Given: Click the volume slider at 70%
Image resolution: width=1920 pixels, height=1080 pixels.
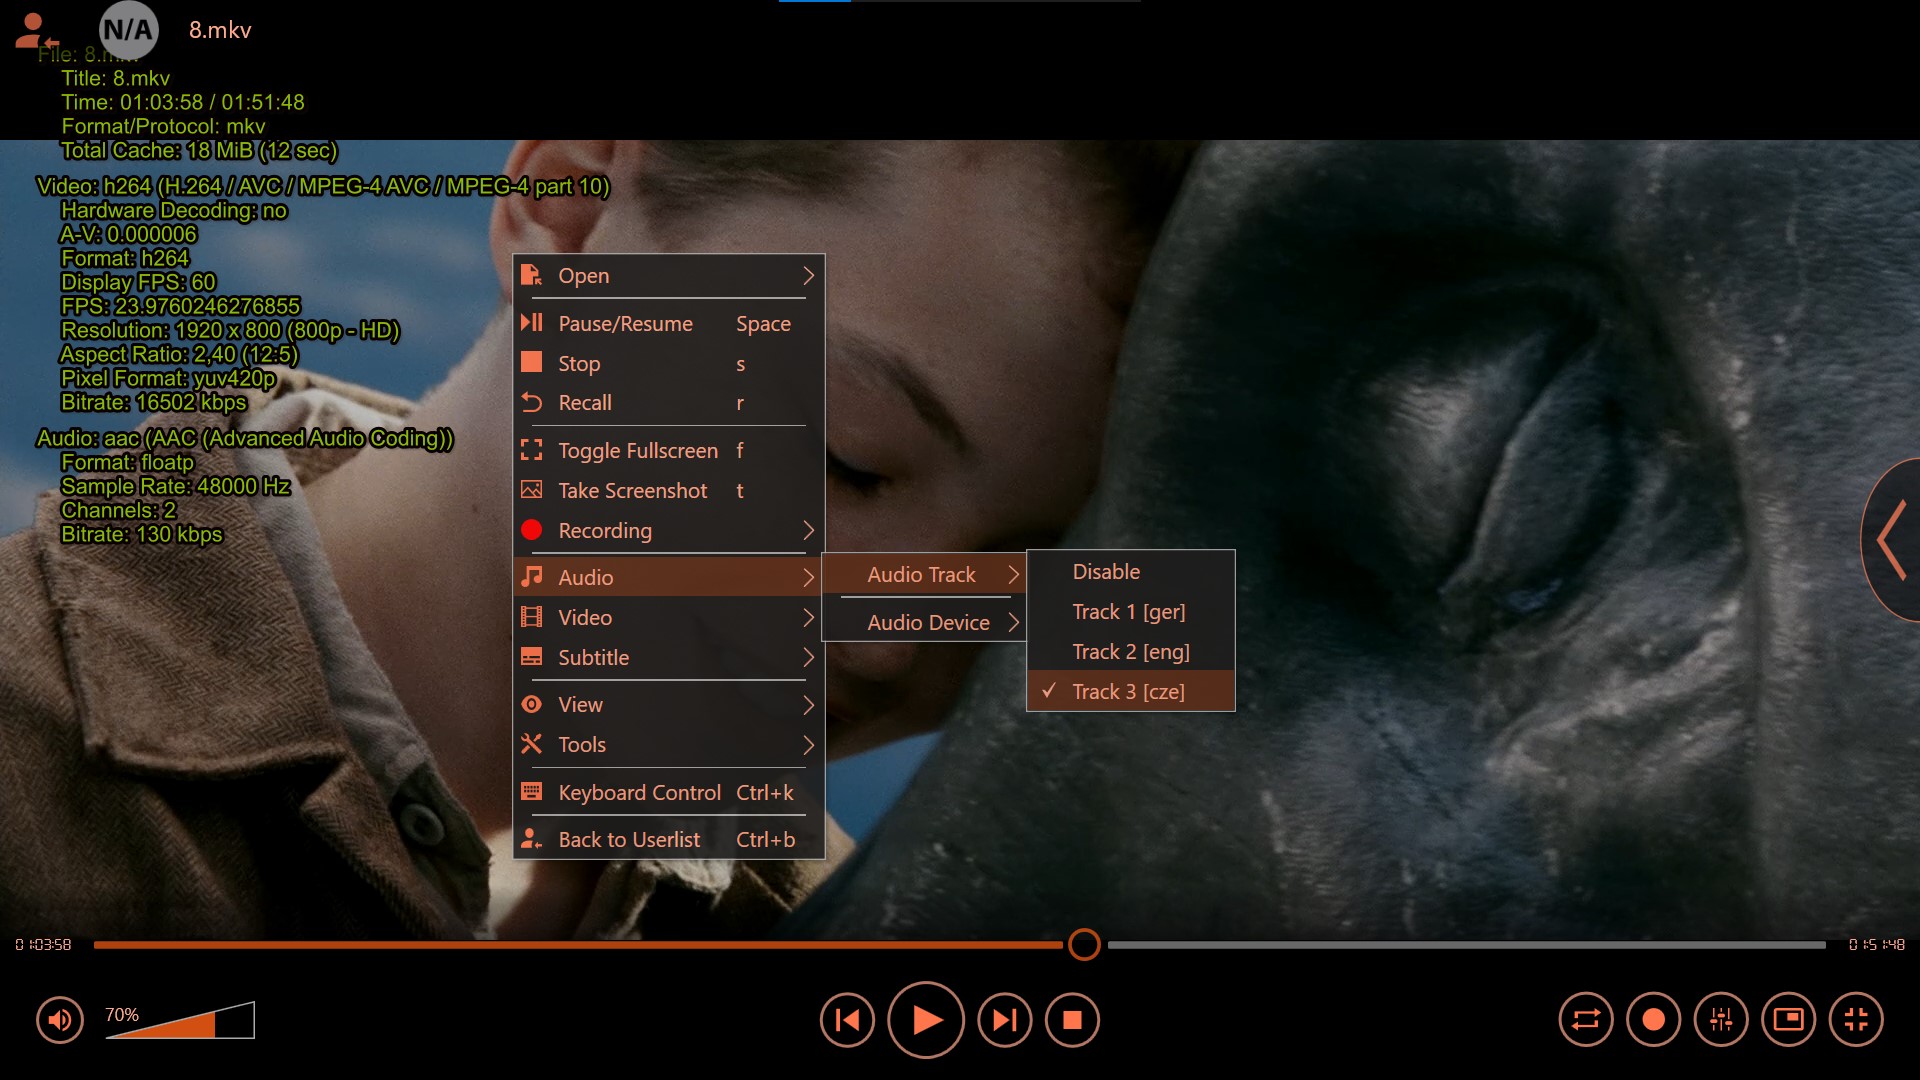Looking at the screenshot, I should [x=213, y=1024].
